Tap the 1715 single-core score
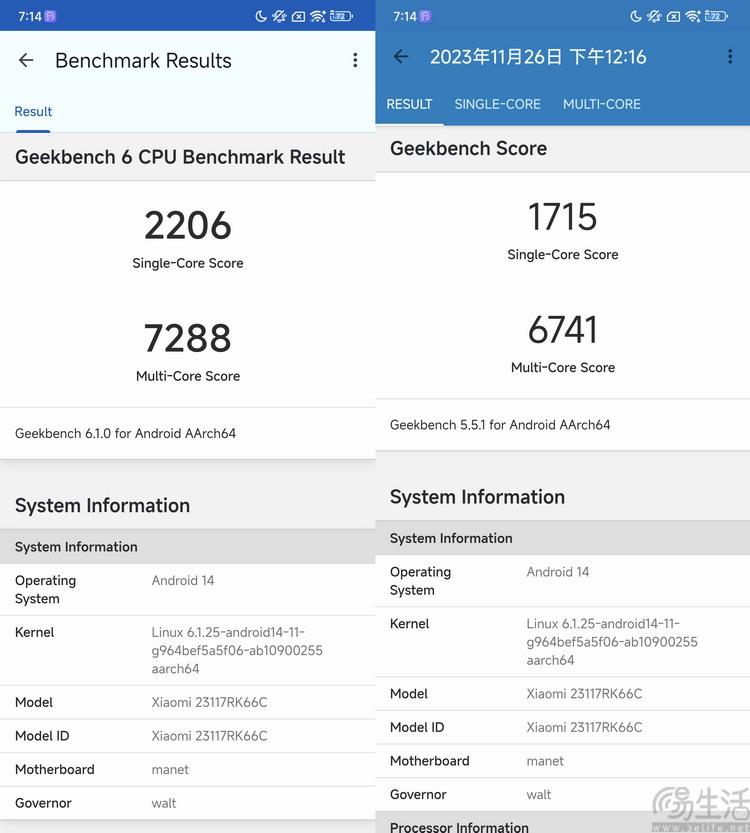This screenshot has height=833, width=750. click(x=562, y=217)
